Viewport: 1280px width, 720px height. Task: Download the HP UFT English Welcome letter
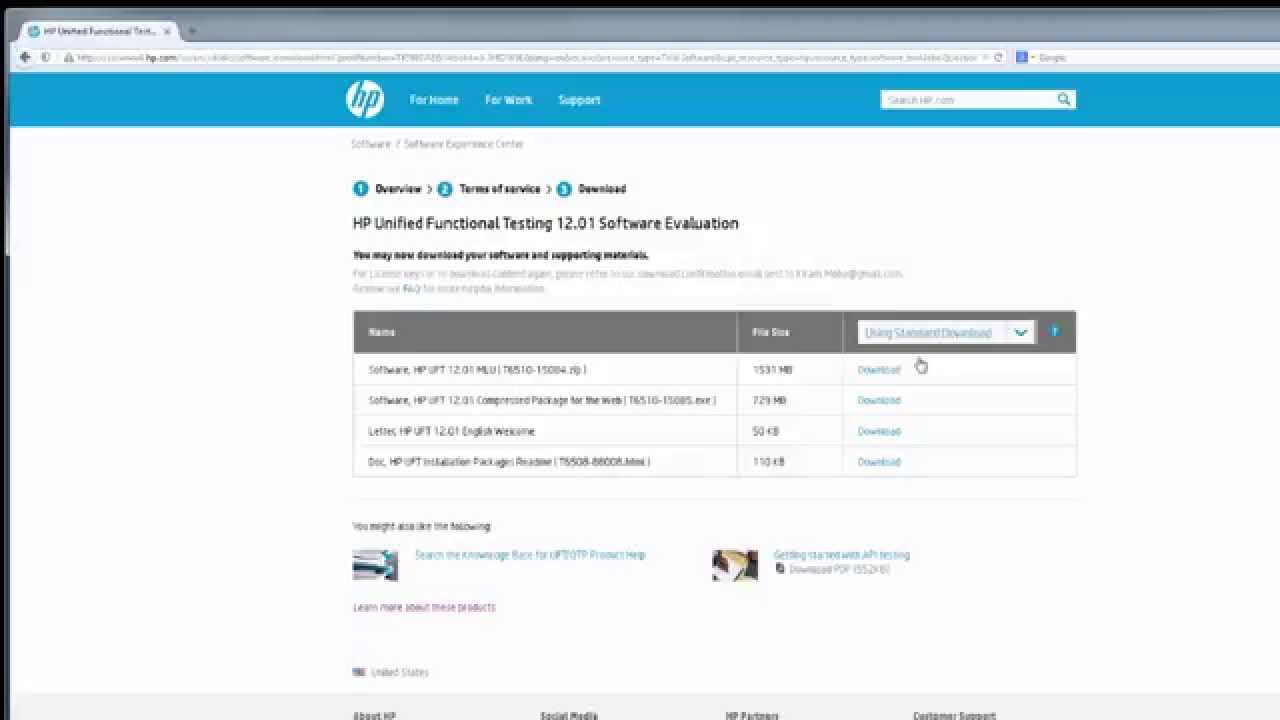[x=879, y=431]
